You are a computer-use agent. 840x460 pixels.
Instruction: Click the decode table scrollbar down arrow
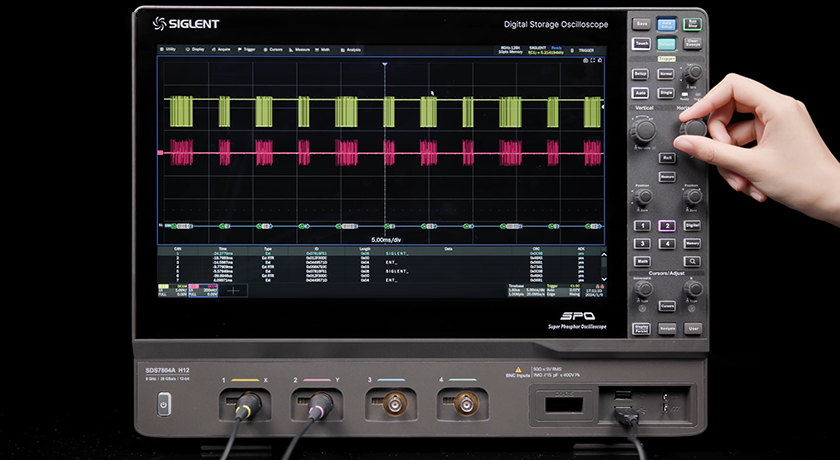[x=602, y=279]
